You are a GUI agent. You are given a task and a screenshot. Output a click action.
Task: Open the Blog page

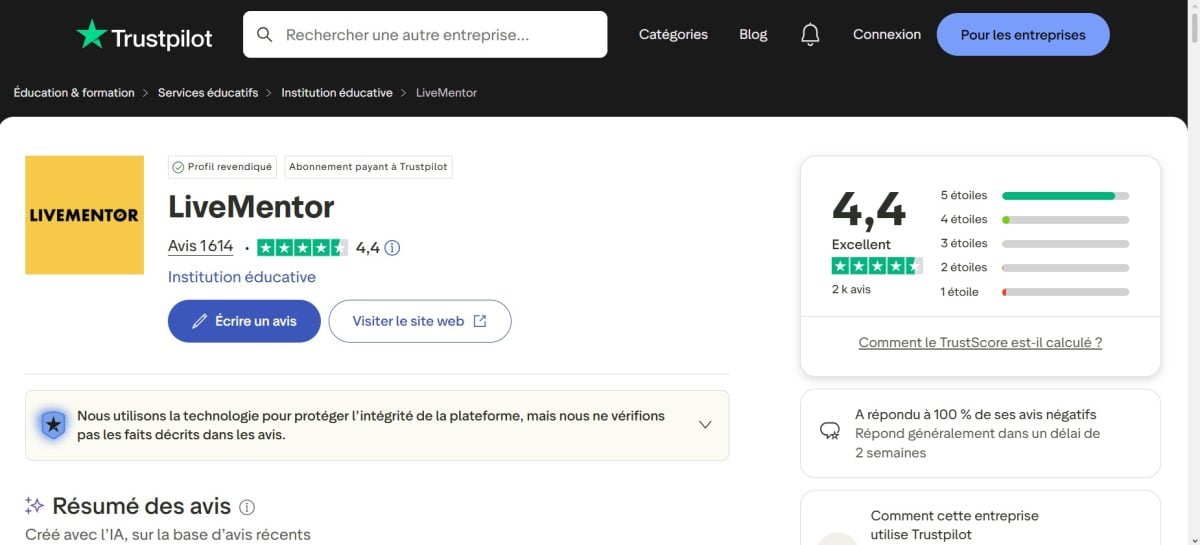(753, 35)
